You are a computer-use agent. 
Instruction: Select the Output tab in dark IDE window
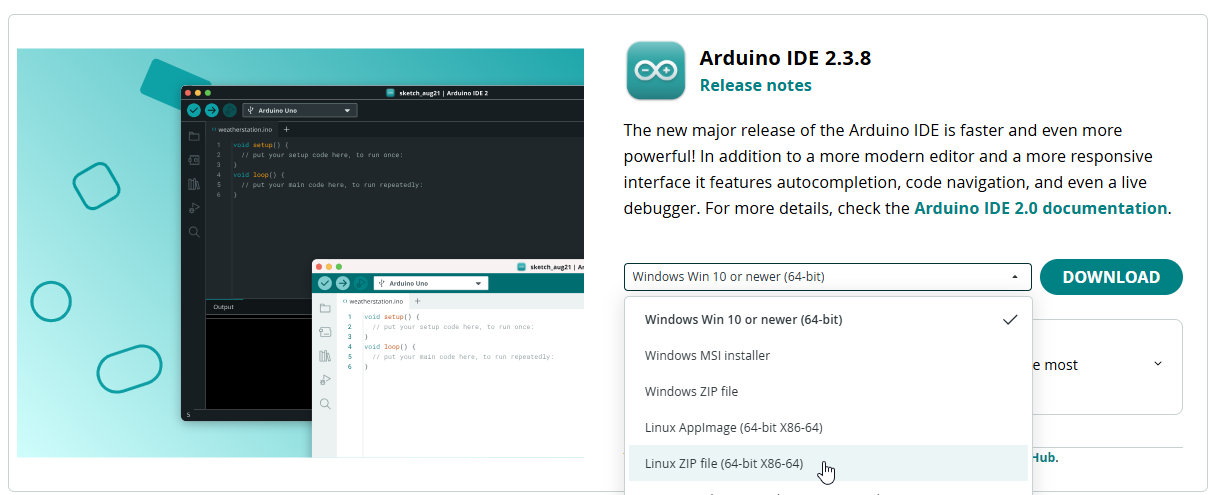coord(223,307)
